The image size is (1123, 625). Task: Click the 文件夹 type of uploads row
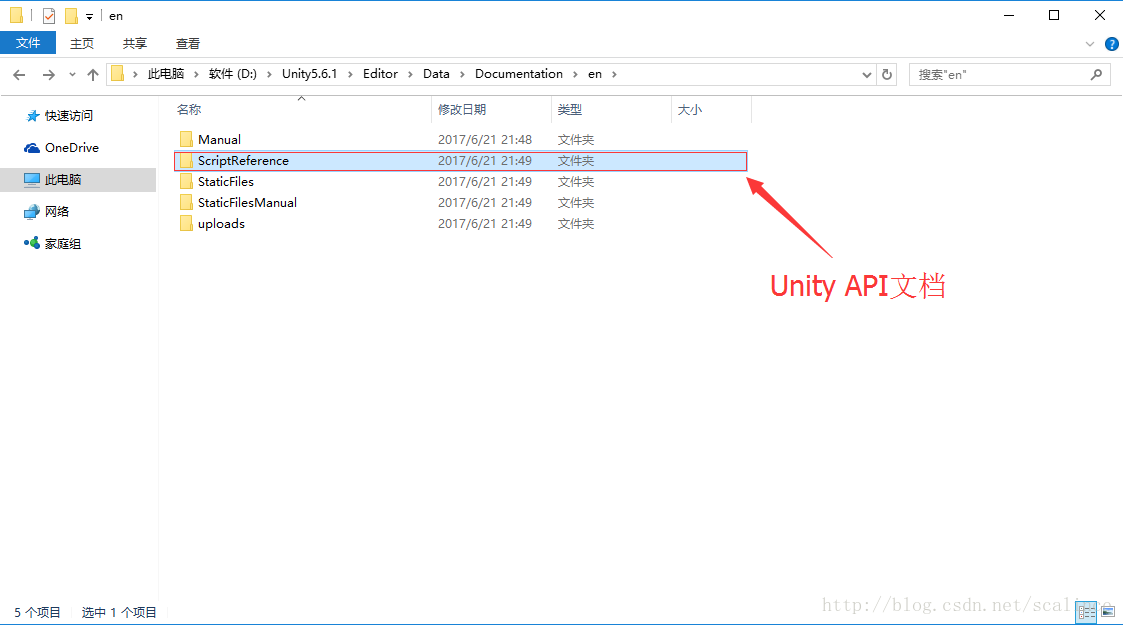(576, 223)
